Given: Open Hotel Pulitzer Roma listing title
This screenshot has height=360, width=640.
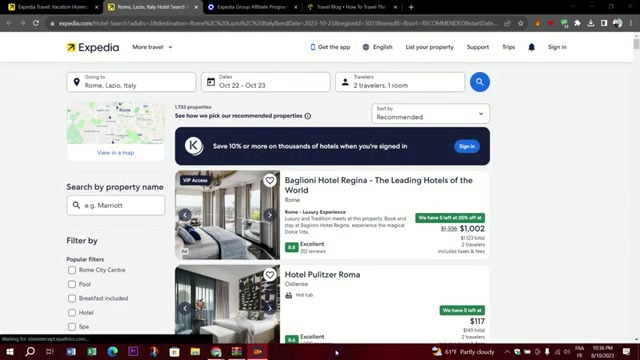Looking at the screenshot, I should pos(322,275).
